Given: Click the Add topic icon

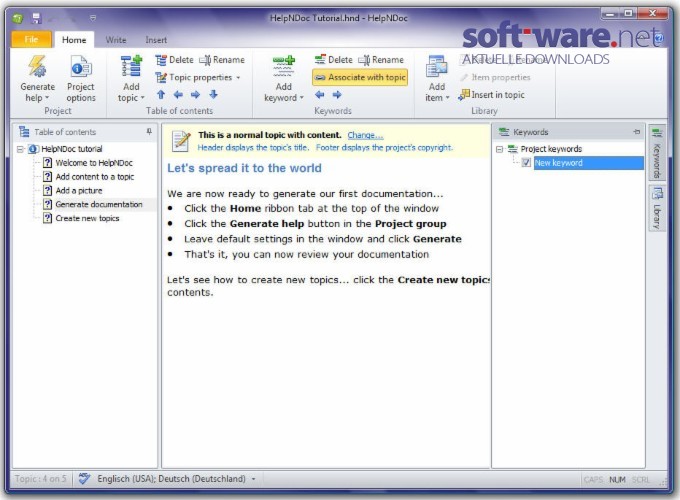Looking at the screenshot, I should [131, 67].
